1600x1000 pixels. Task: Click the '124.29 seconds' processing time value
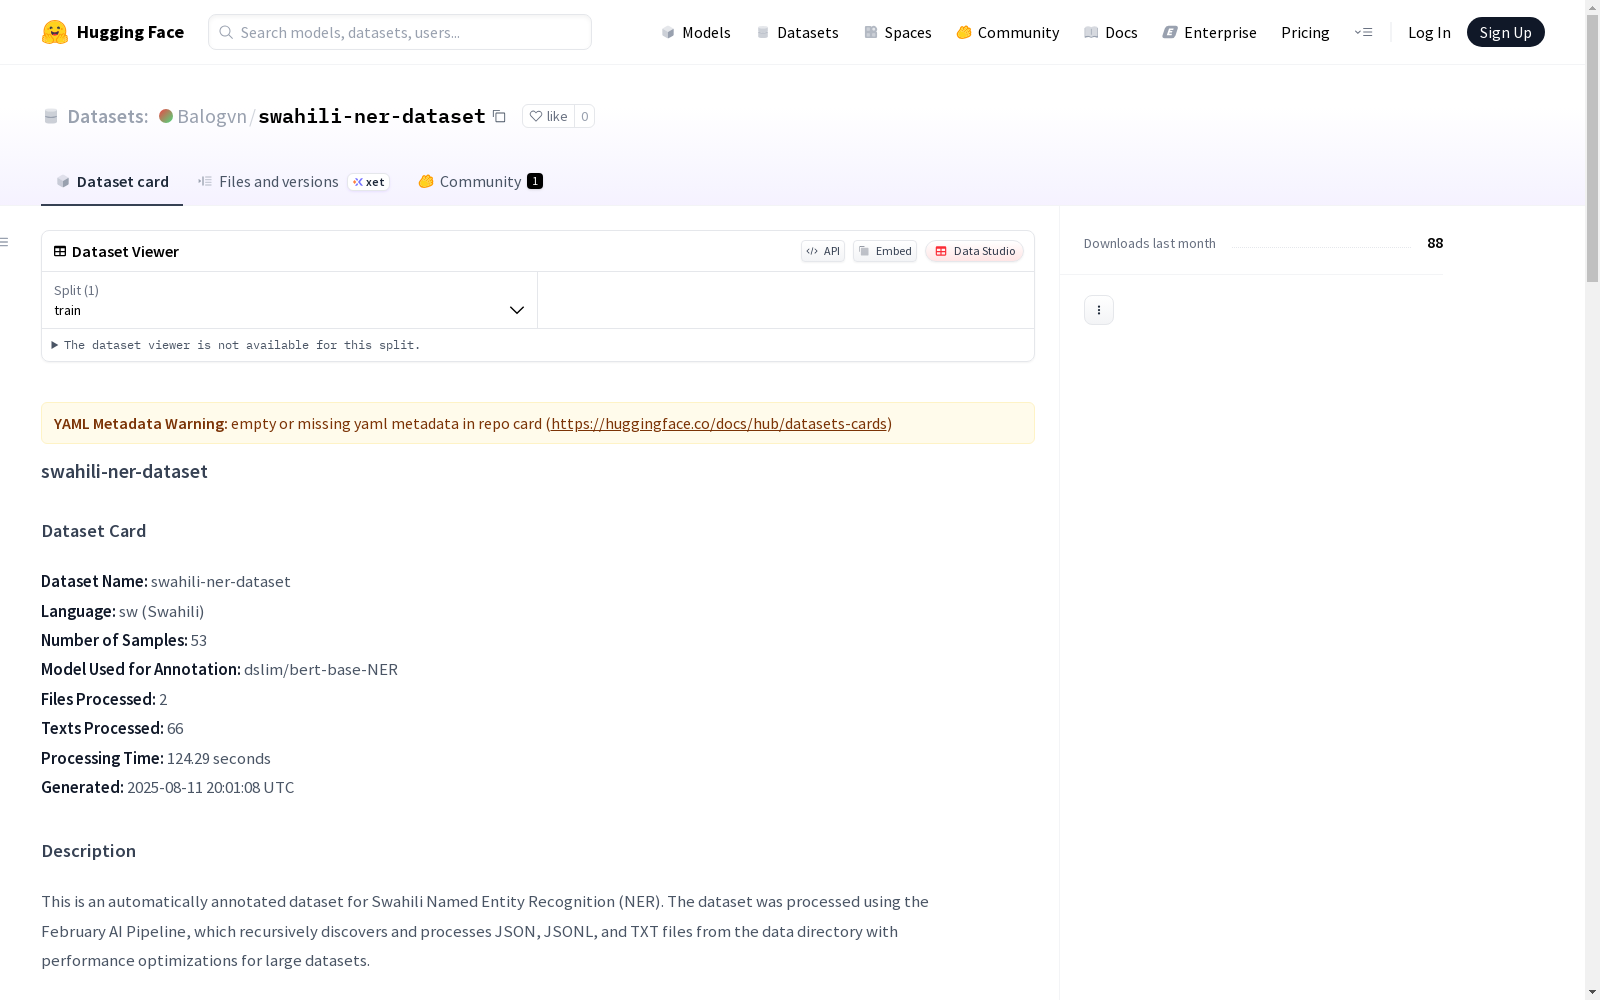click(219, 758)
